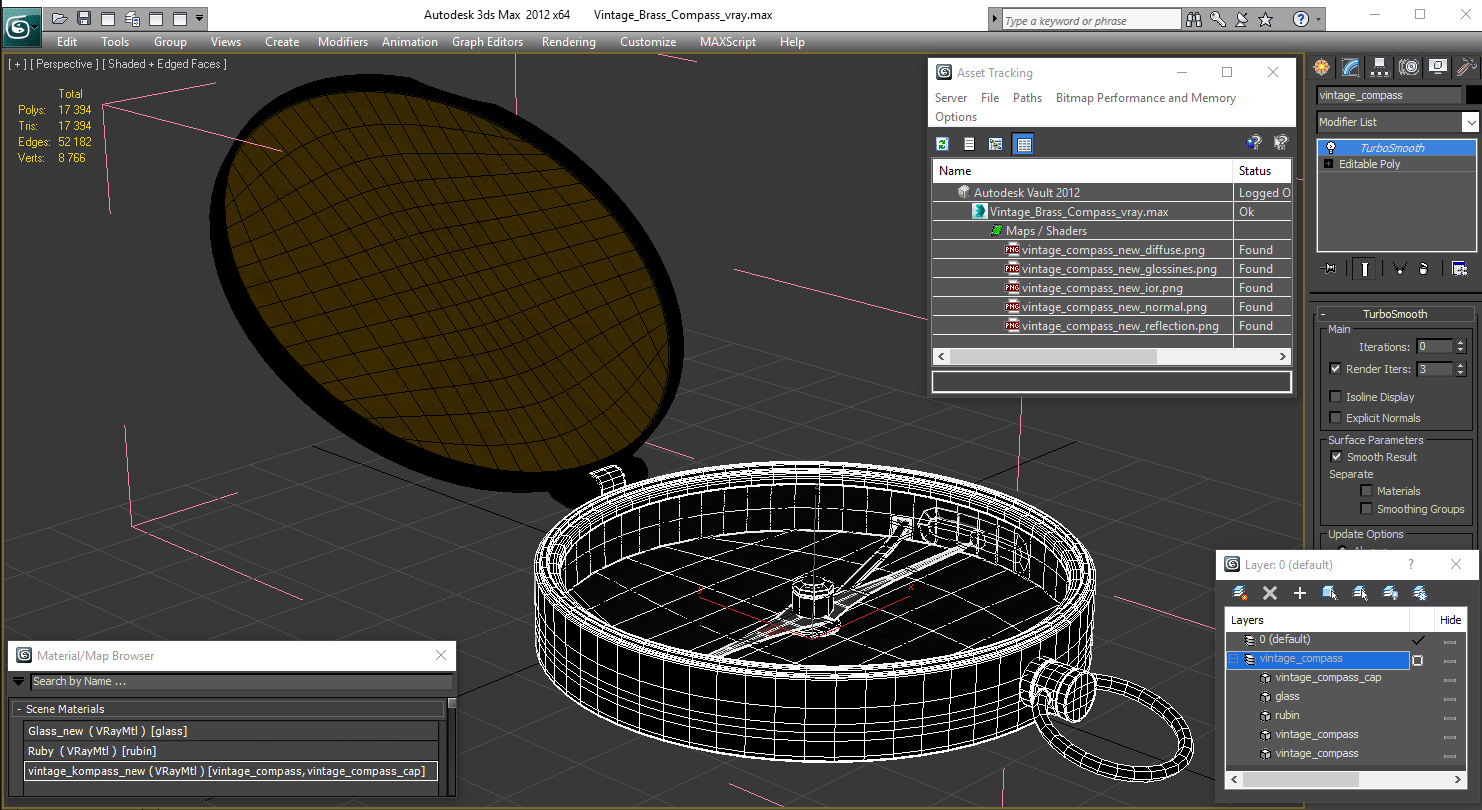Screen dimensions: 1482x810
Task: Click Delete layer X icon
Action: pos(1270,593)
